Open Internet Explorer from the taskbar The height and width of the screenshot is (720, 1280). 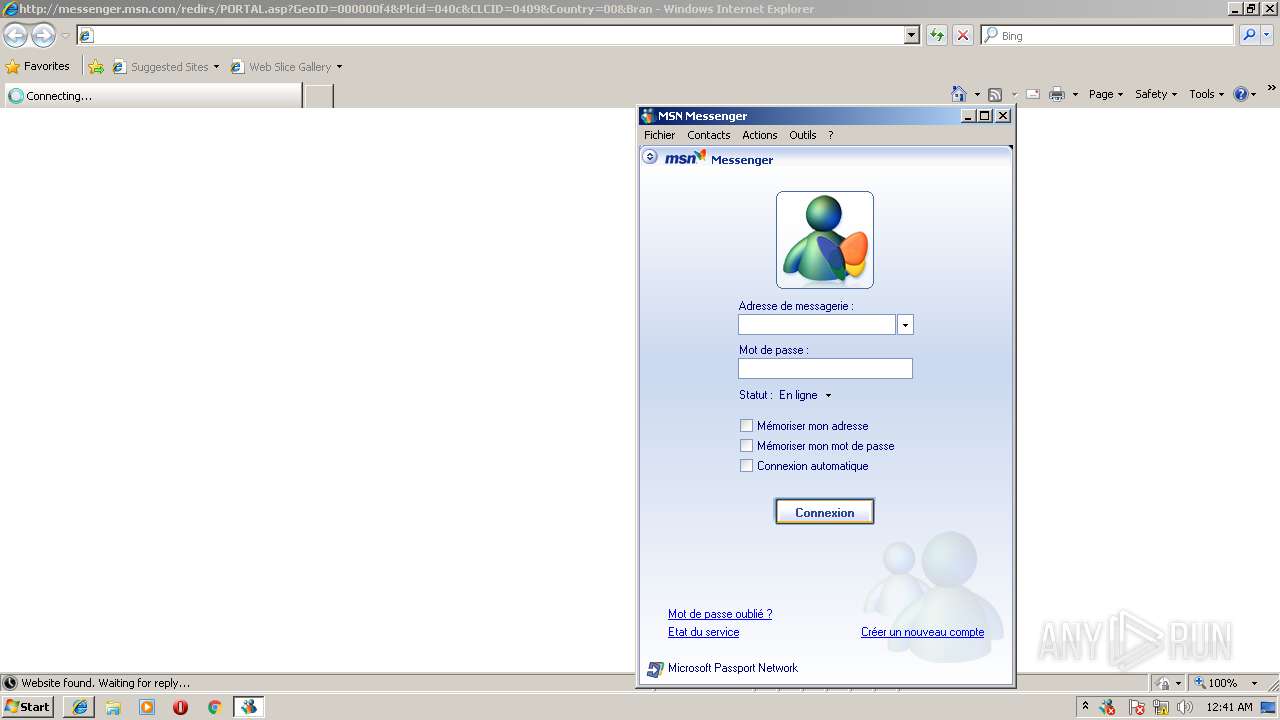coord(79,707)
